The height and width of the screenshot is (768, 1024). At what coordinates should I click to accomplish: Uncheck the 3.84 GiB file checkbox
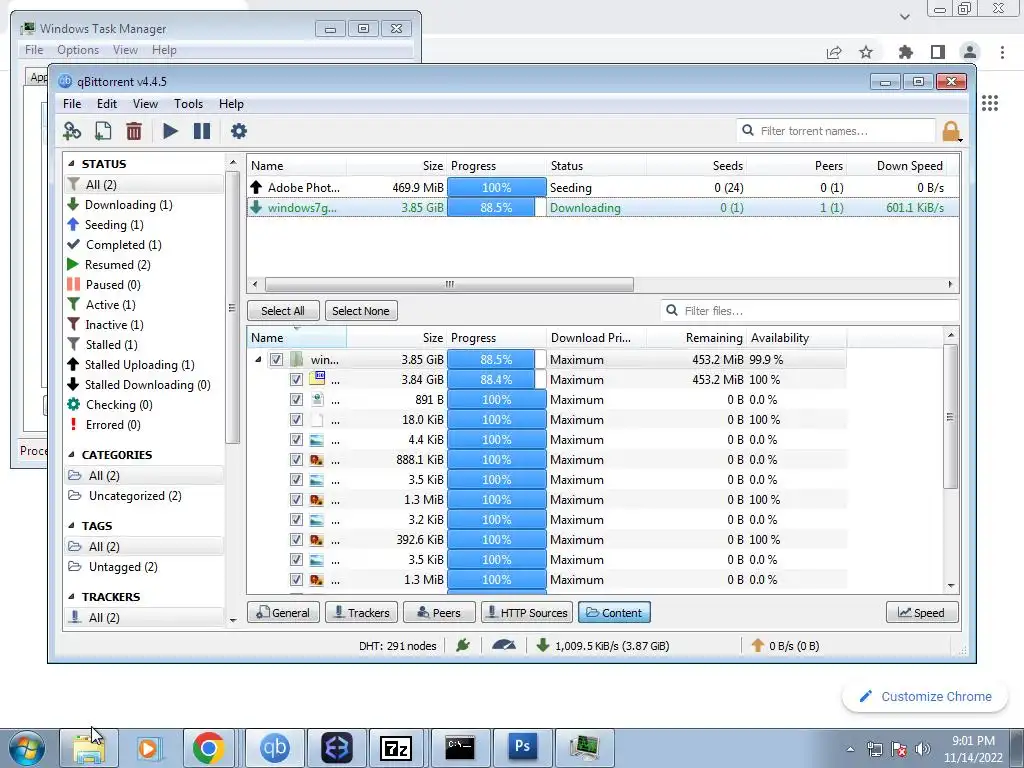(x=296, y=379)
